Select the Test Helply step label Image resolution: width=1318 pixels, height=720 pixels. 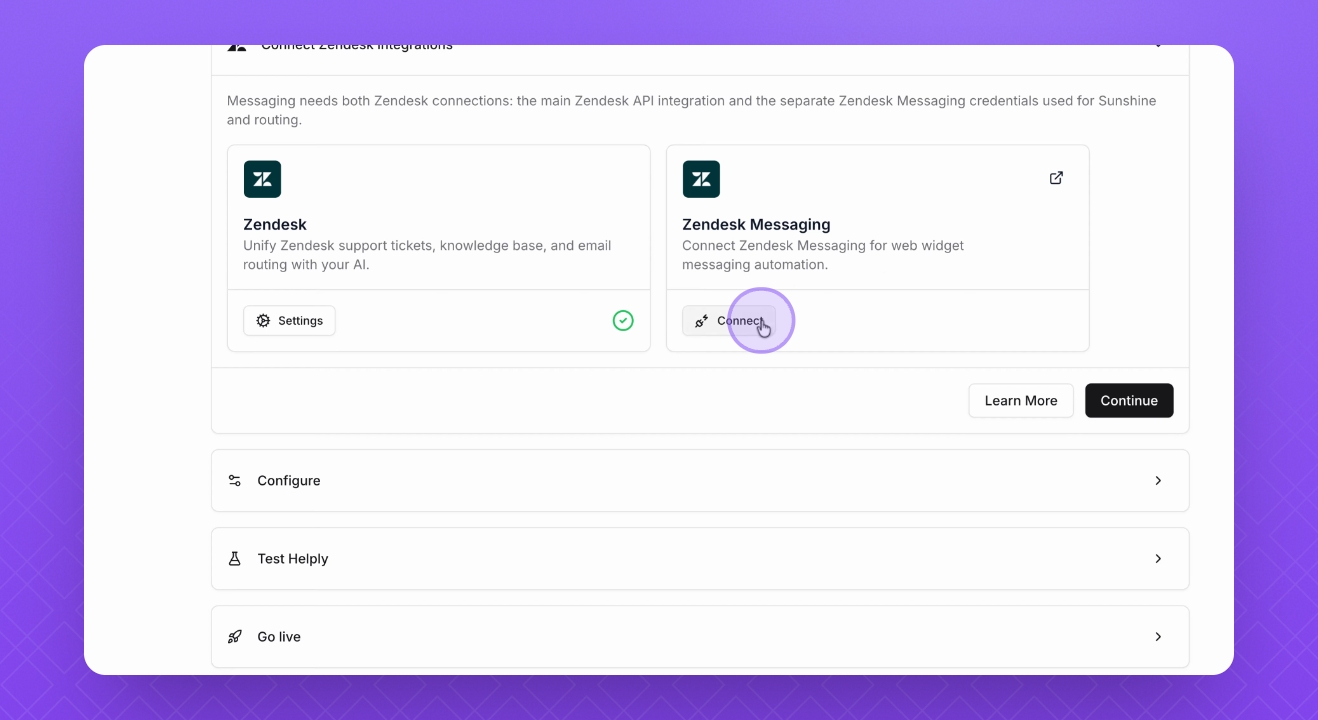click(x=293, y=559)
